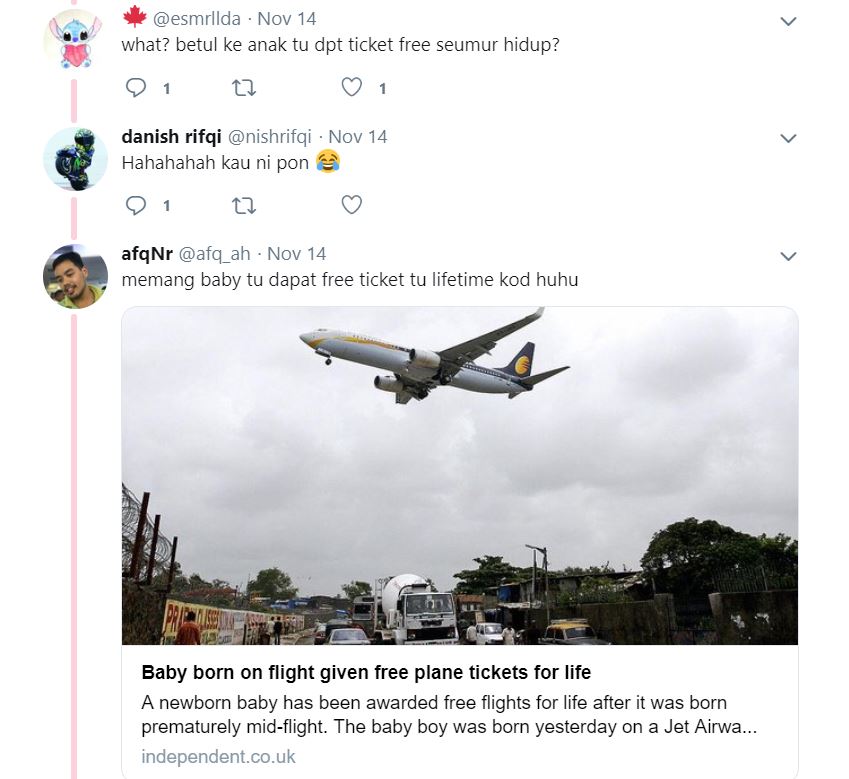Screen dimensions: 849x779
Task: Visit independent.co.uk source link
Action: click(218, 756)
